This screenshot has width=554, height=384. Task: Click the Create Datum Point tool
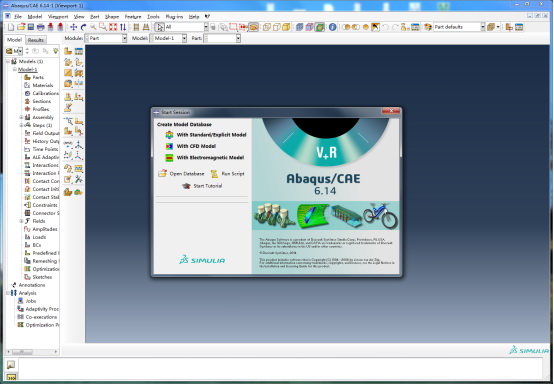coord(68,144)
